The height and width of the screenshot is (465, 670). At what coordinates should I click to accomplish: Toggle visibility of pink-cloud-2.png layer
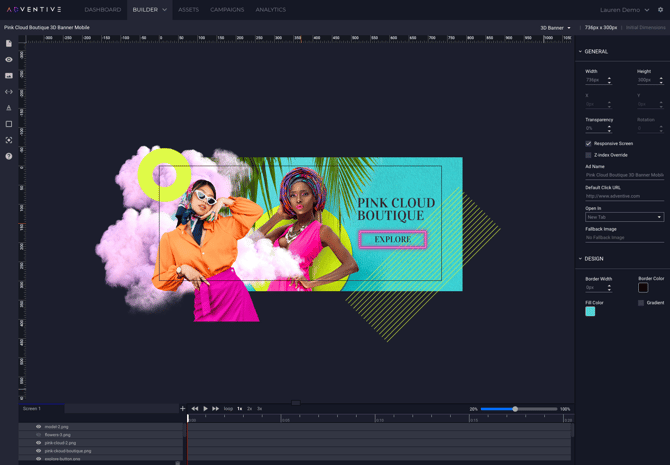(38, 443)
